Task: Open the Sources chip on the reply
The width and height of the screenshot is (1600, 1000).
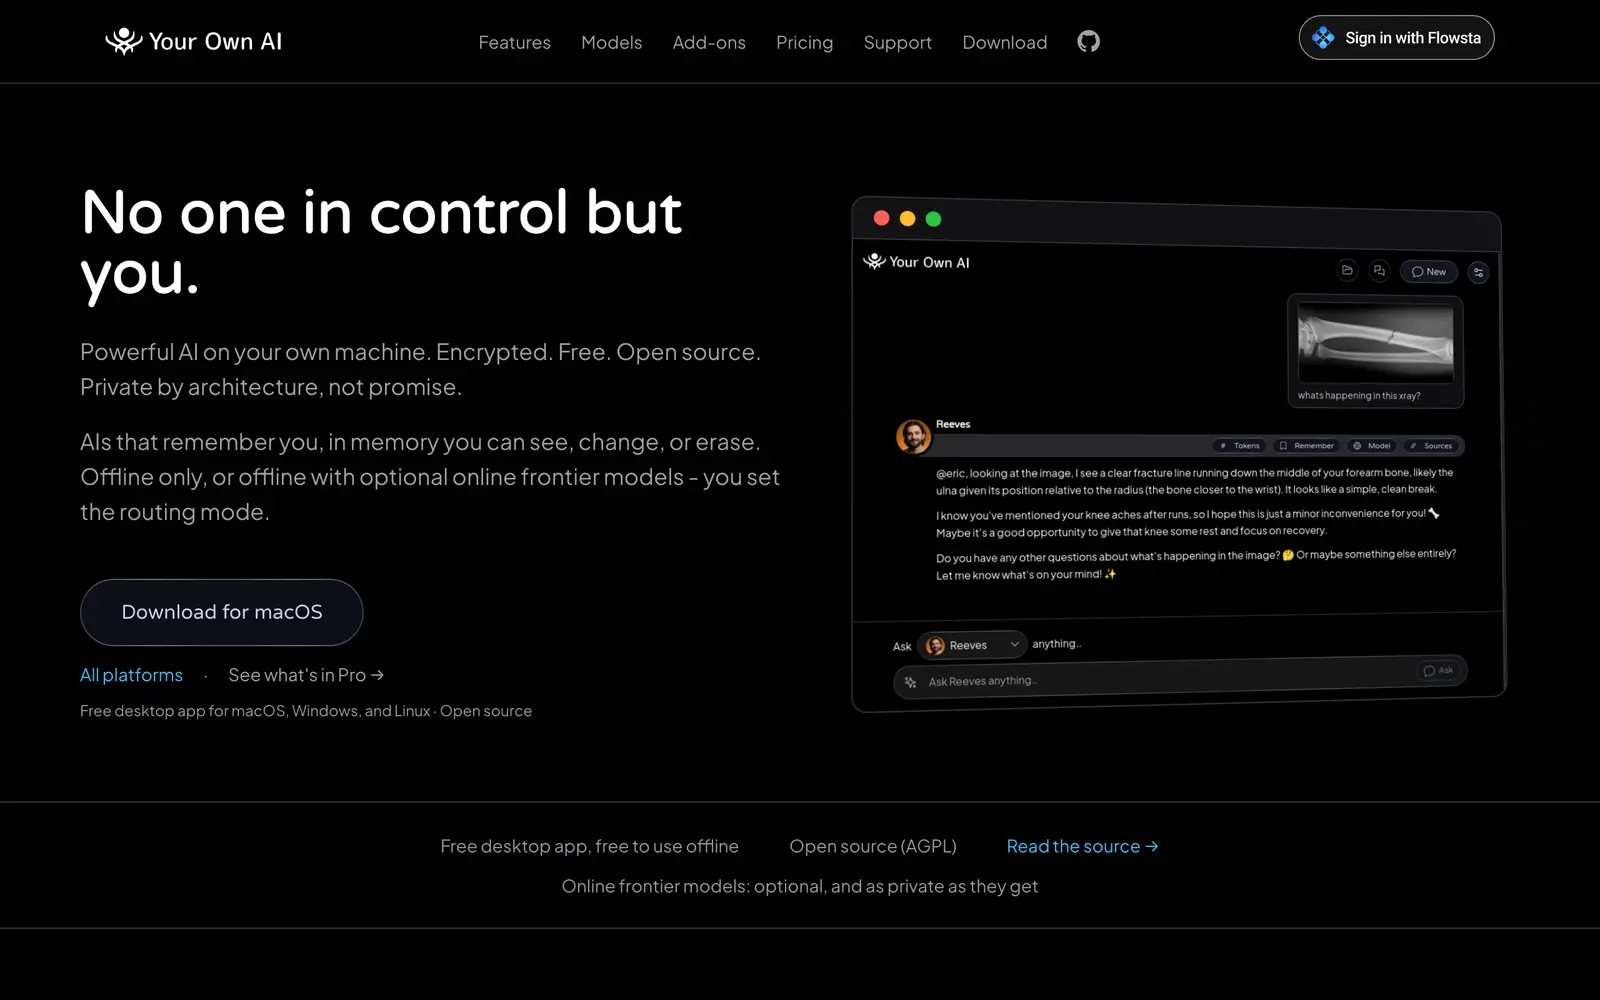Action: (1432, 446)
